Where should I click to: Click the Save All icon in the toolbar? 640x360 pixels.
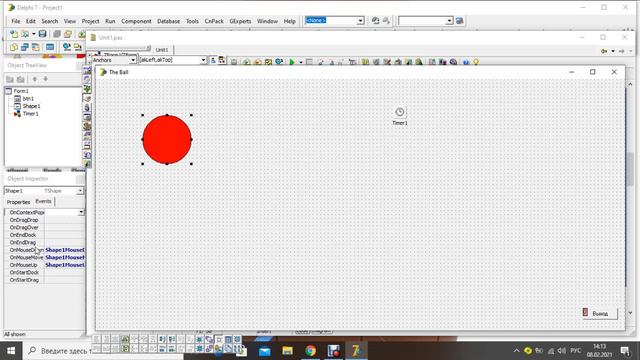click(57, 34)
